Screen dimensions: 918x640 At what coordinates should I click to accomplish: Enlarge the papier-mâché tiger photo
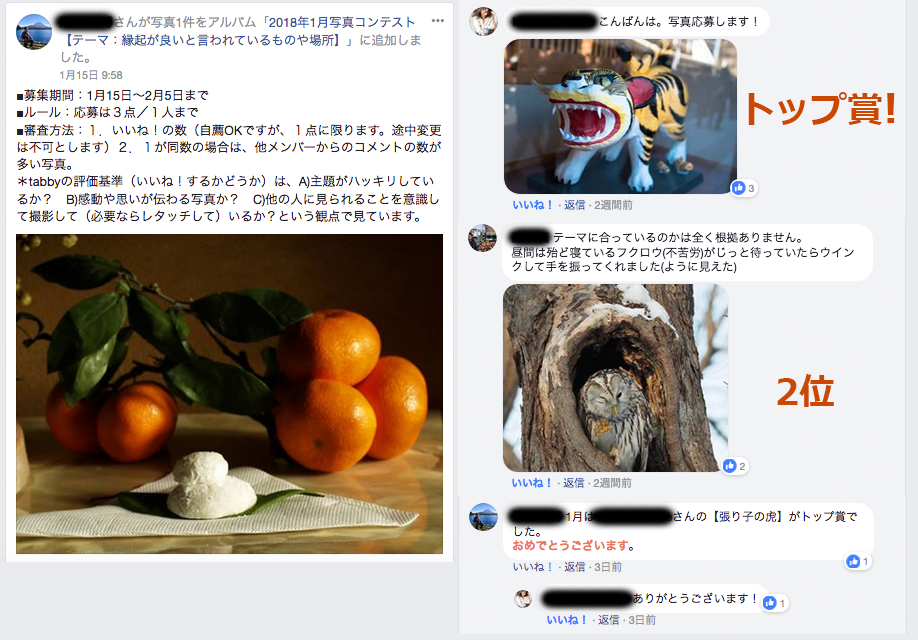tap(620, 116)
